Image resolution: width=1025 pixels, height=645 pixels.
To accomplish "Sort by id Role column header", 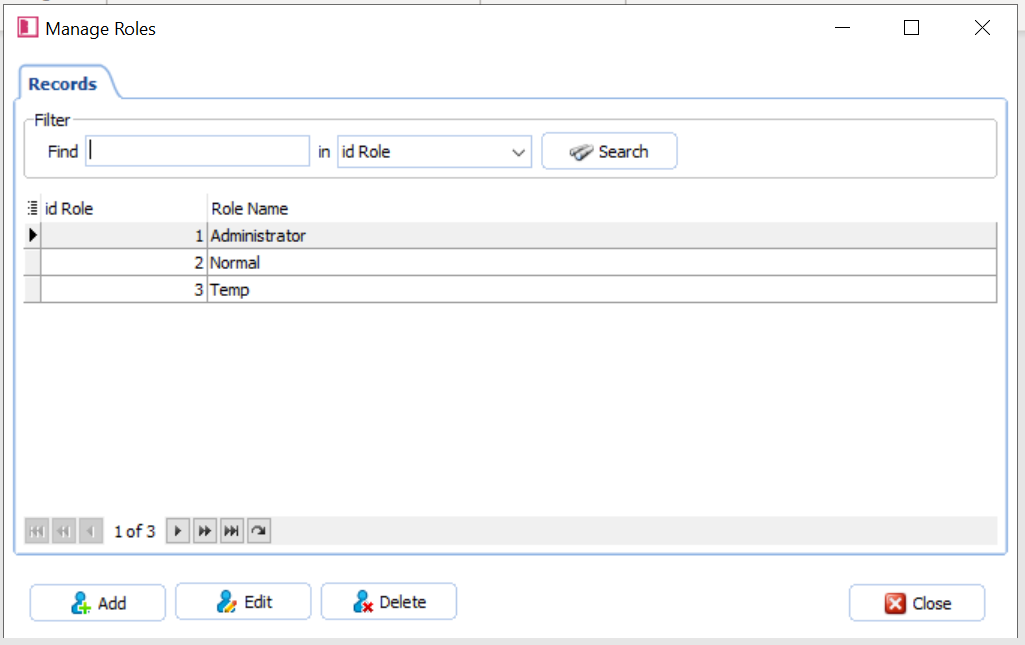I will (x=124, y=208).
